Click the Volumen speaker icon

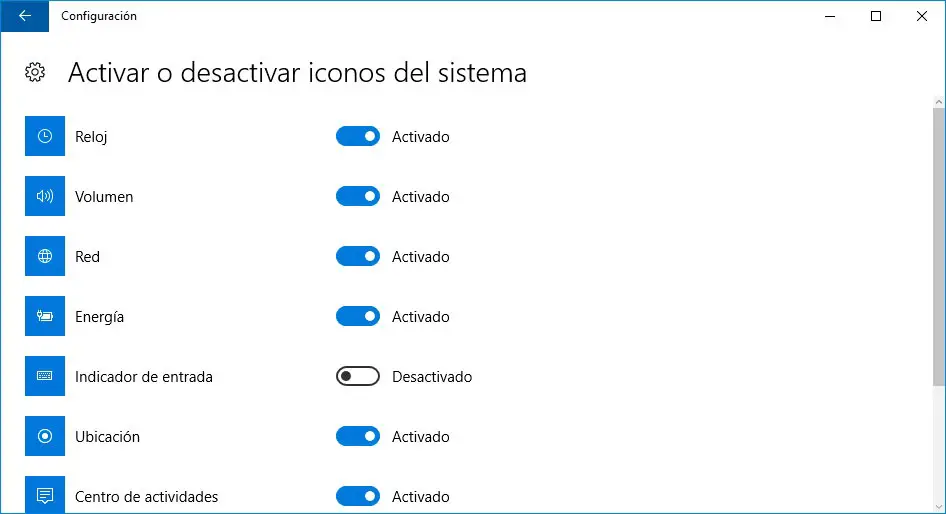[x=44, y=197]
